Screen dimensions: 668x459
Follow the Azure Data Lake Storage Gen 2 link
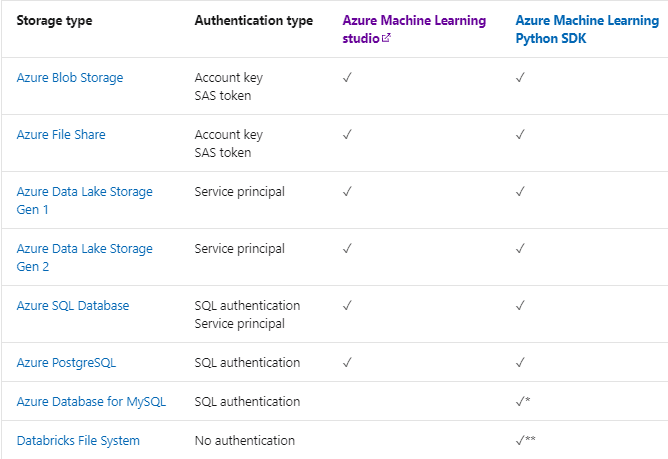pos(84,257)
